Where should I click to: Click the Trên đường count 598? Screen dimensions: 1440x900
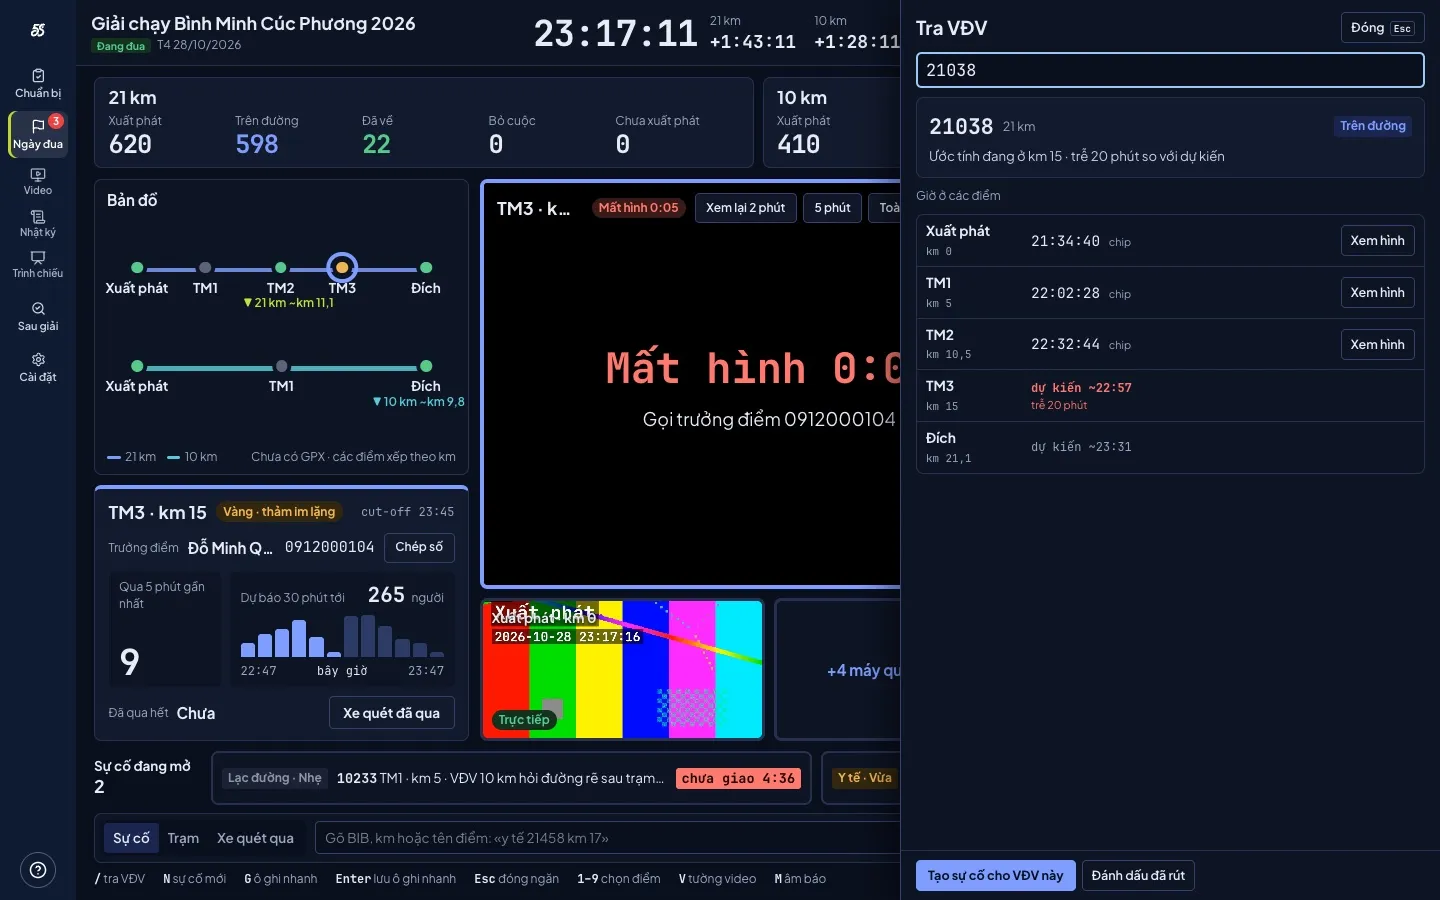tap(257, 145)
